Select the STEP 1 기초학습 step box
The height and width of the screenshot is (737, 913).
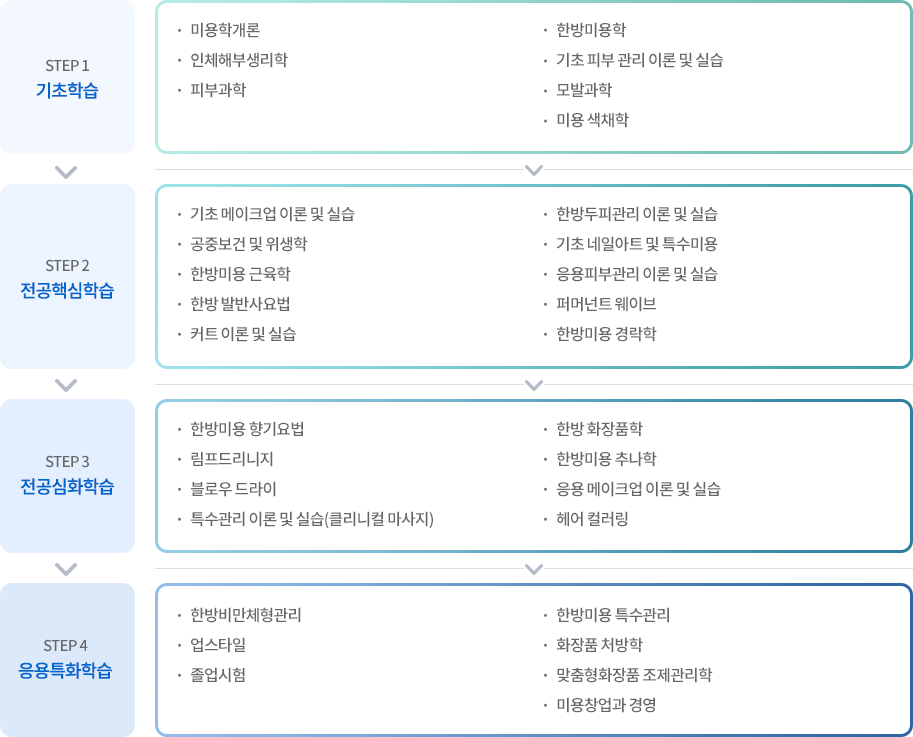point(68,77)
